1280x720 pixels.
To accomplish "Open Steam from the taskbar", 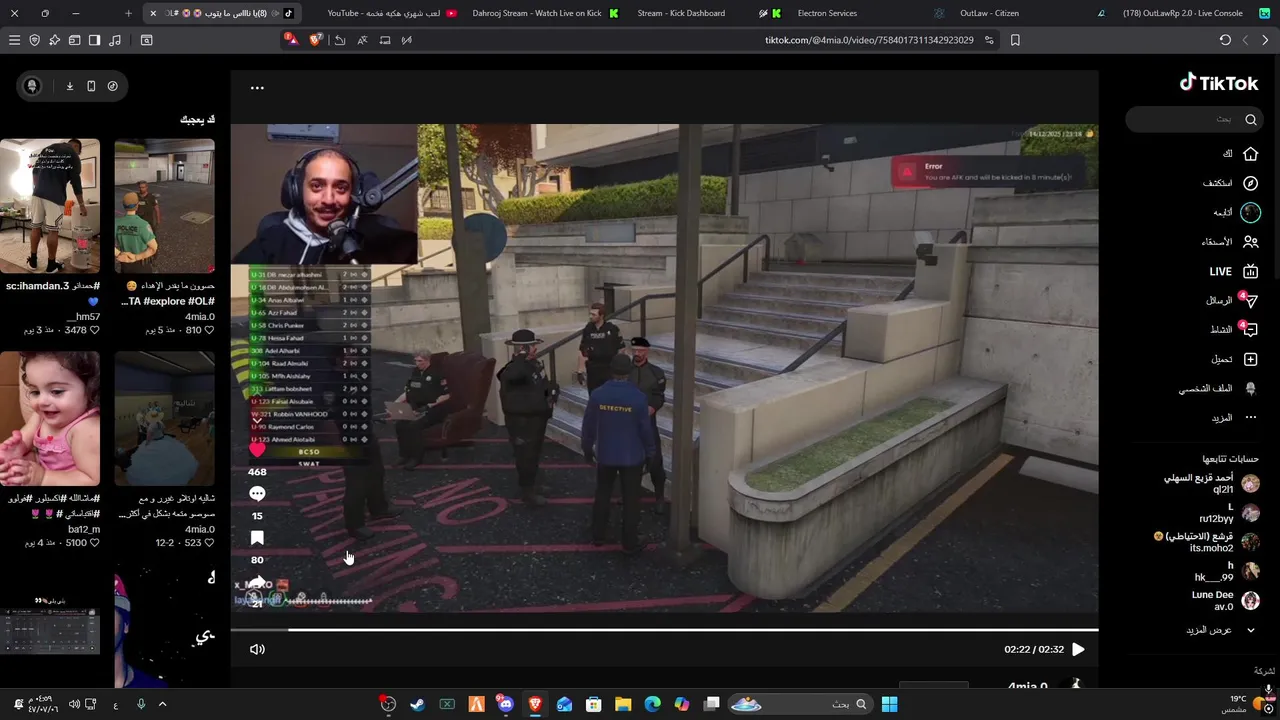I will [417, 704].
